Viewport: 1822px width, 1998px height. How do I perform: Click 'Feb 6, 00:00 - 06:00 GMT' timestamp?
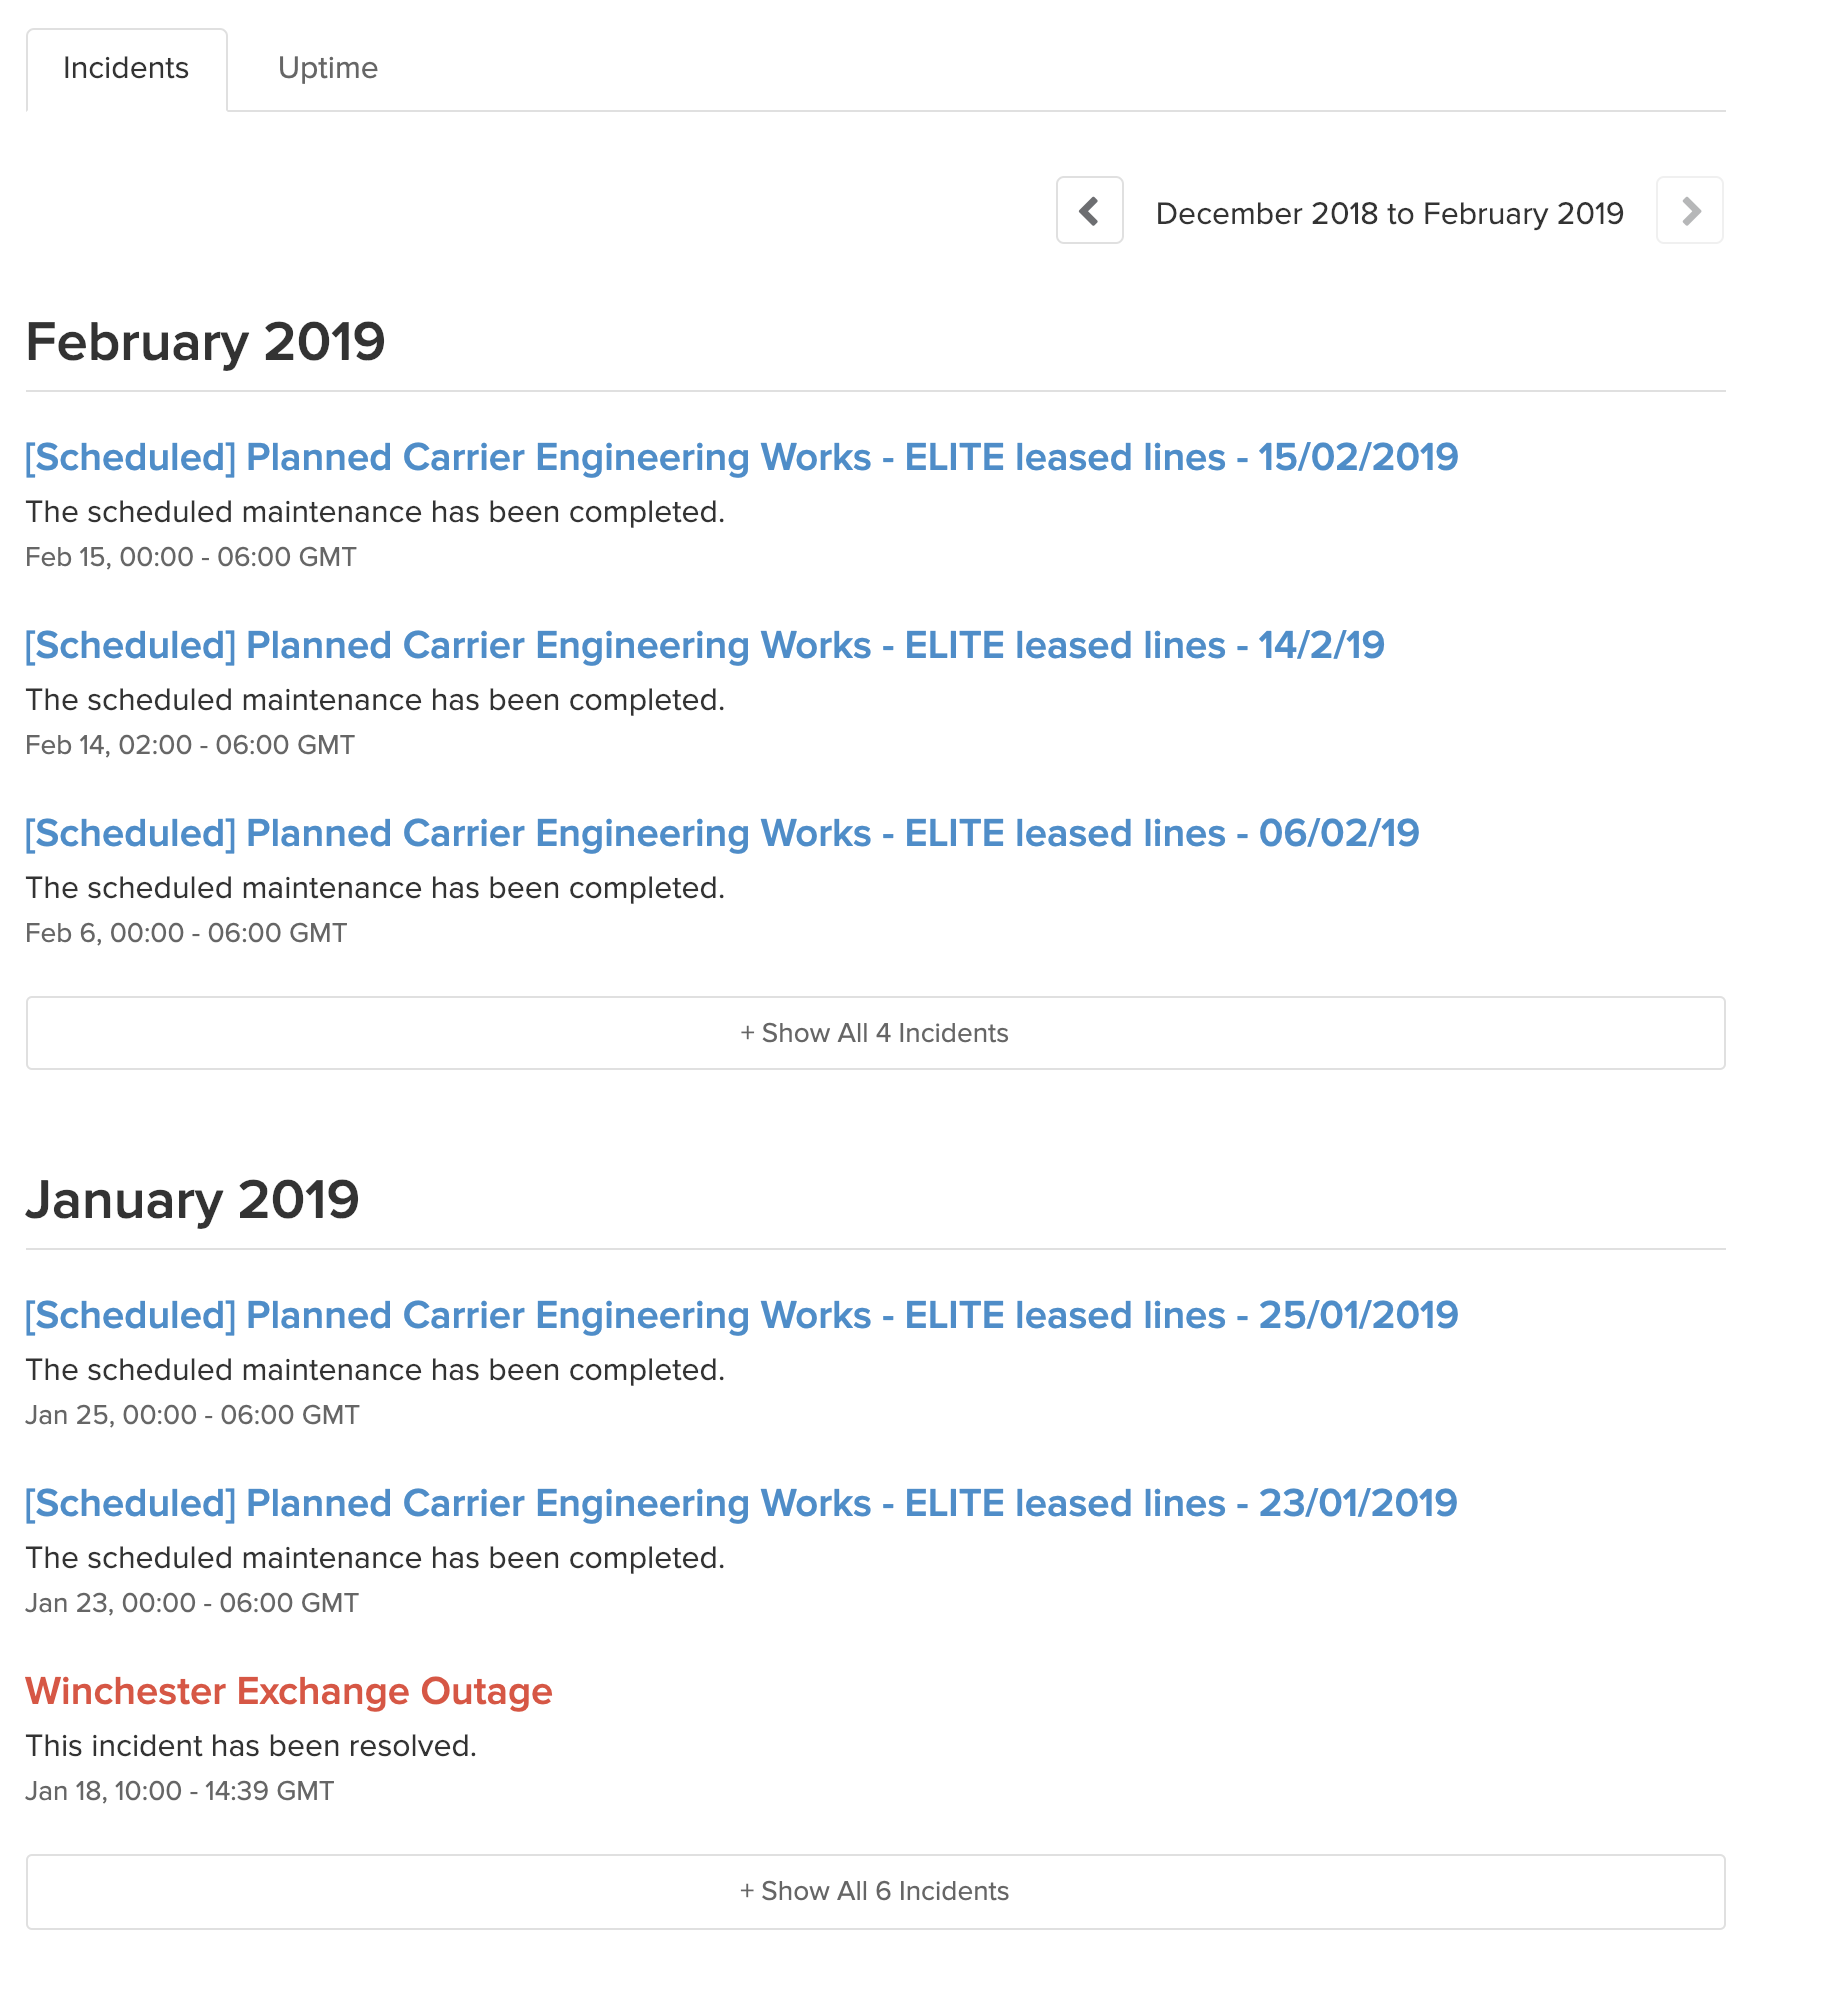(x=186, y=933)
